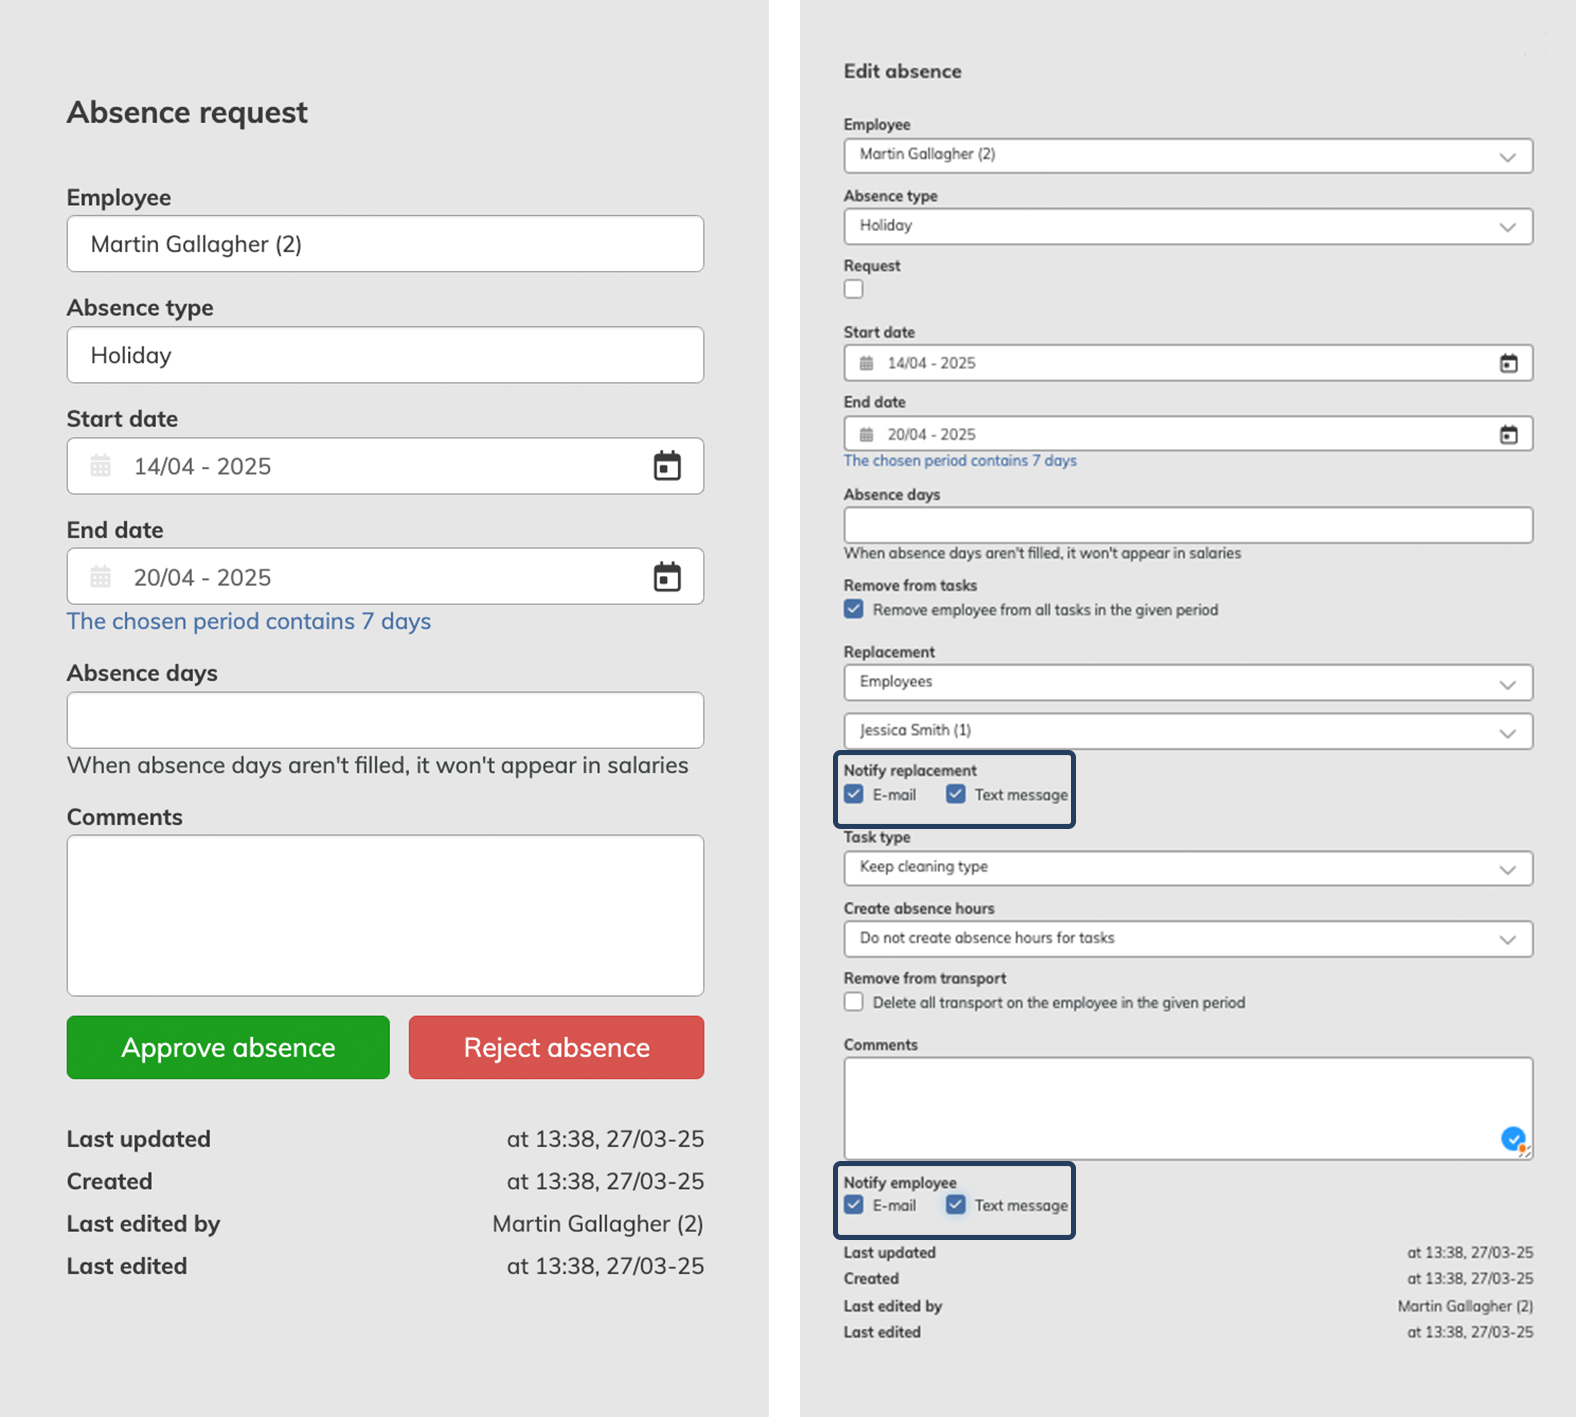Open the Jessica Smith replacement dropdown
This screenshot has height=1417, width=1576.
(x=1187, y=731)
